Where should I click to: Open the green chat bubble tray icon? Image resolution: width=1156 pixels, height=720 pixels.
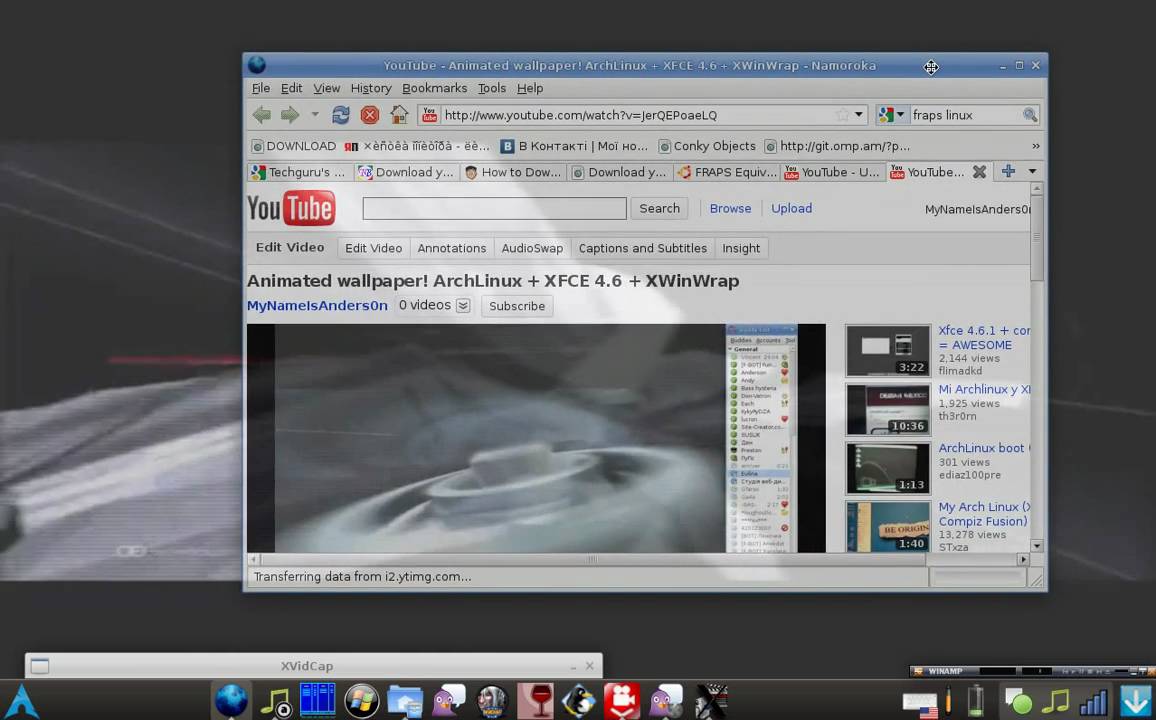coord(1018,702)
